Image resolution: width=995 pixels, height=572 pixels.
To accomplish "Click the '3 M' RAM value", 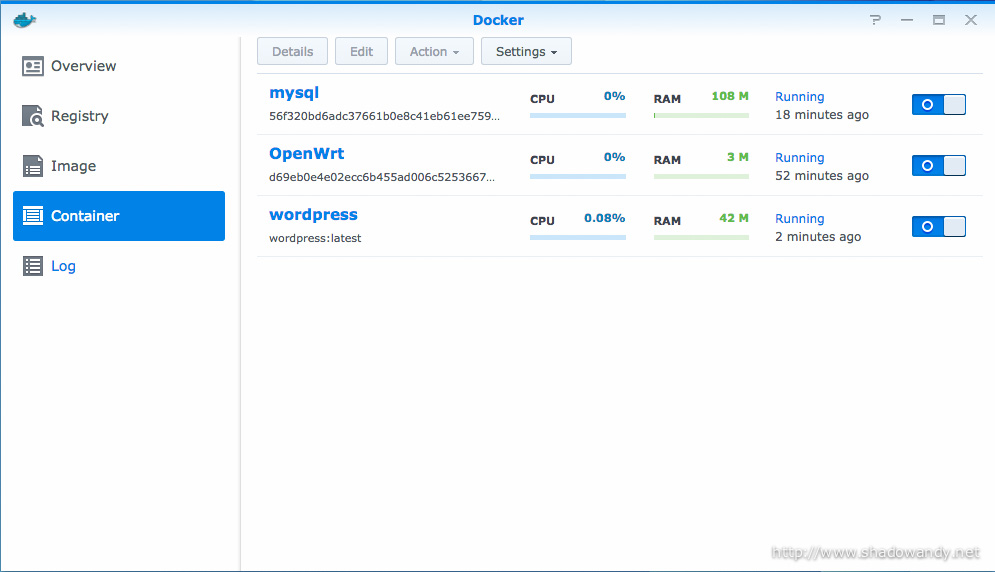I will [x=737, y=157].
